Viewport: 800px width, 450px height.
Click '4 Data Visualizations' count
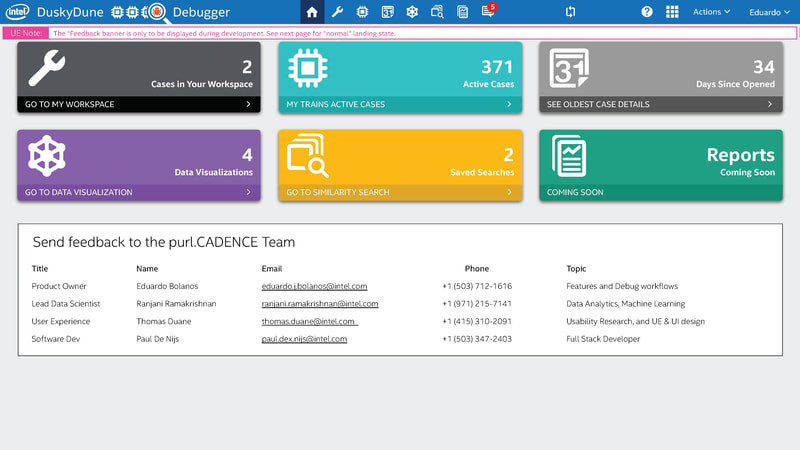[x=213, y=162]
